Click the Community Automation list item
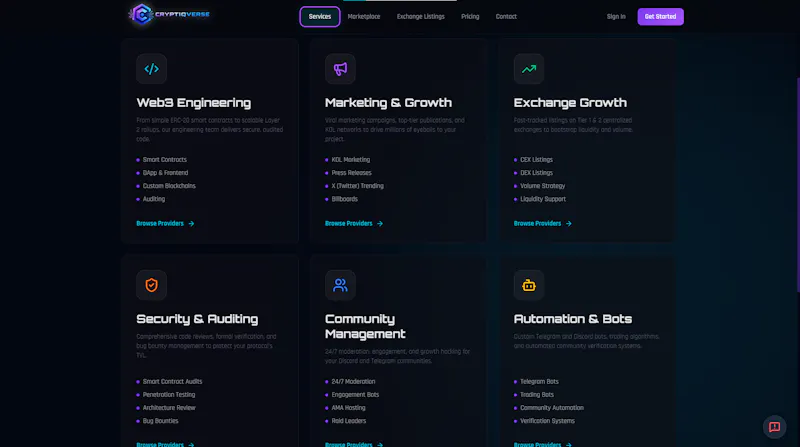800x447 pixels. (552, 408)
